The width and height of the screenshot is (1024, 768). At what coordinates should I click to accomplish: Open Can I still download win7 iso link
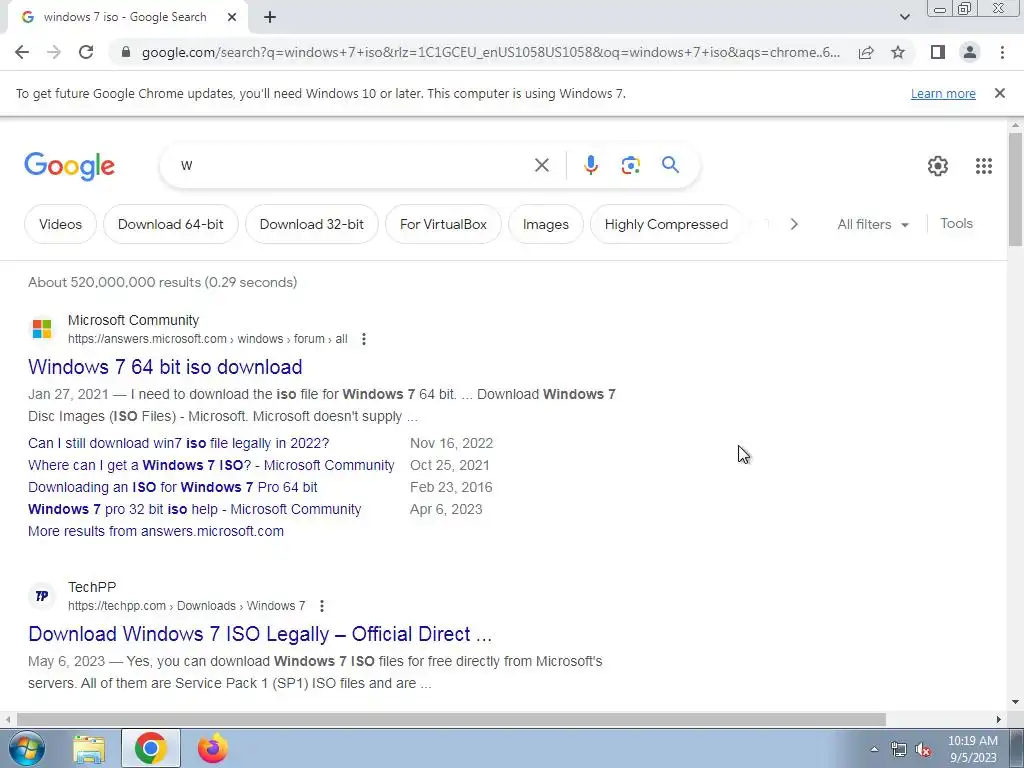click(178, 443)
